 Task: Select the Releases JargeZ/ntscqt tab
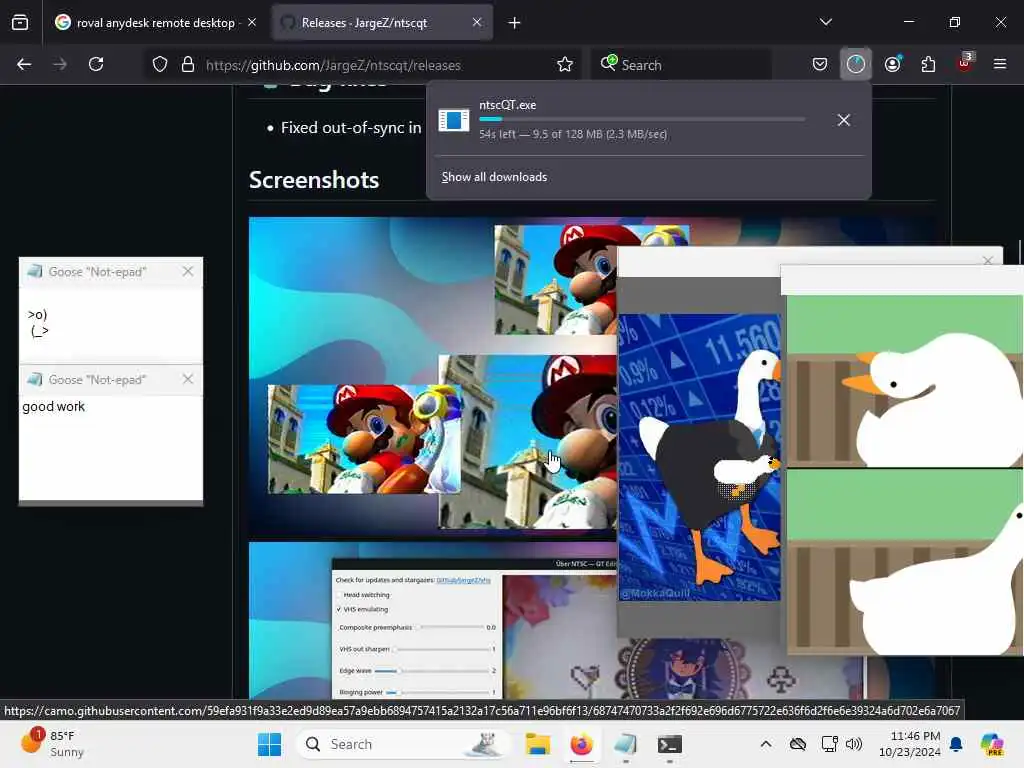tap(382, 22)
